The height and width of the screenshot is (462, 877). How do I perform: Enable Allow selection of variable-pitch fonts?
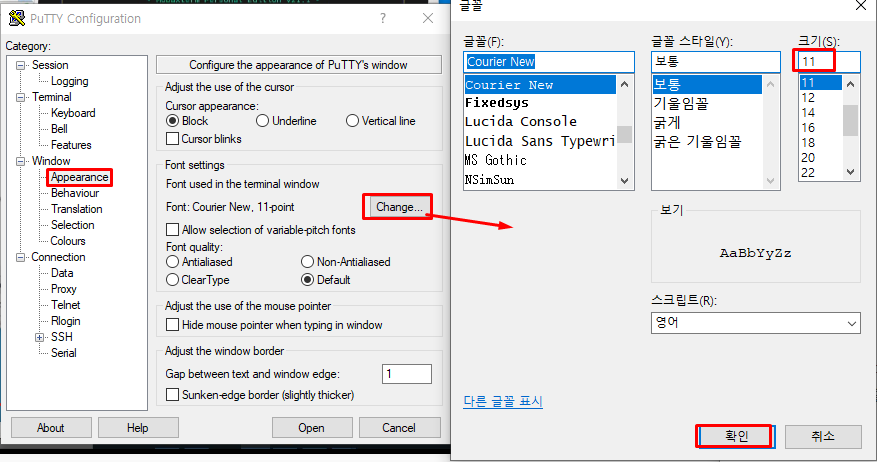pyautogui.click(x=173, y=230)
